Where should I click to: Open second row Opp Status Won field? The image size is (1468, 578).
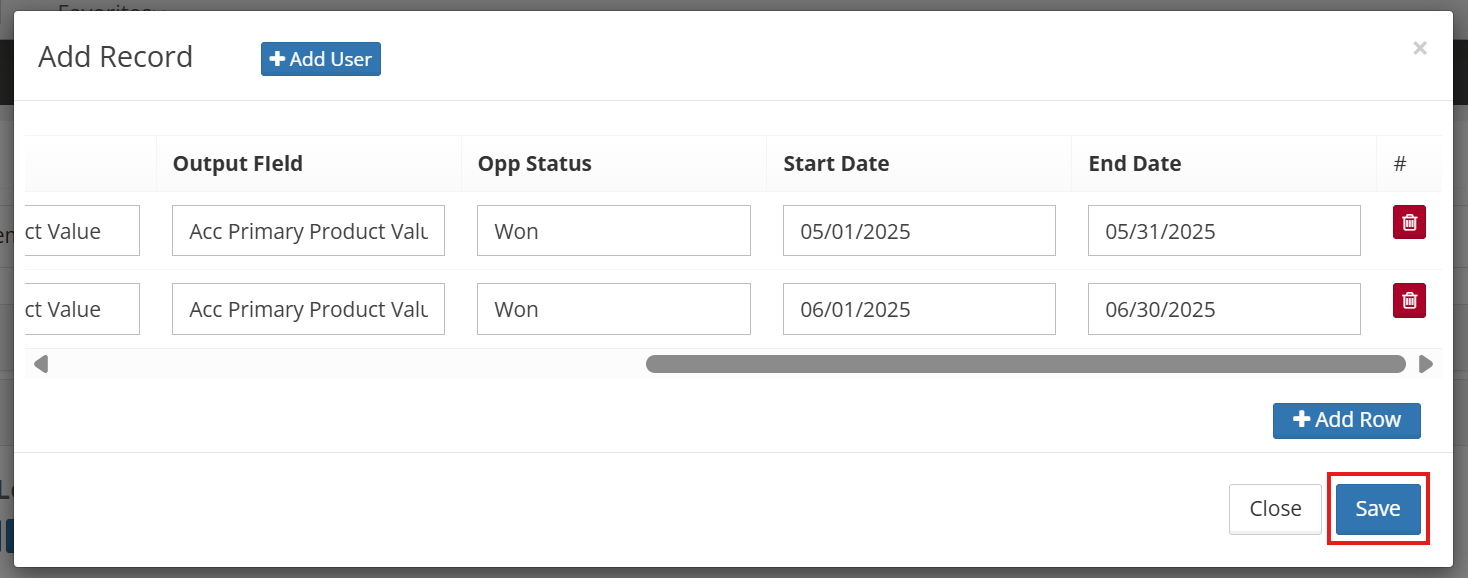pyautogui.click(x=613, y=309)
